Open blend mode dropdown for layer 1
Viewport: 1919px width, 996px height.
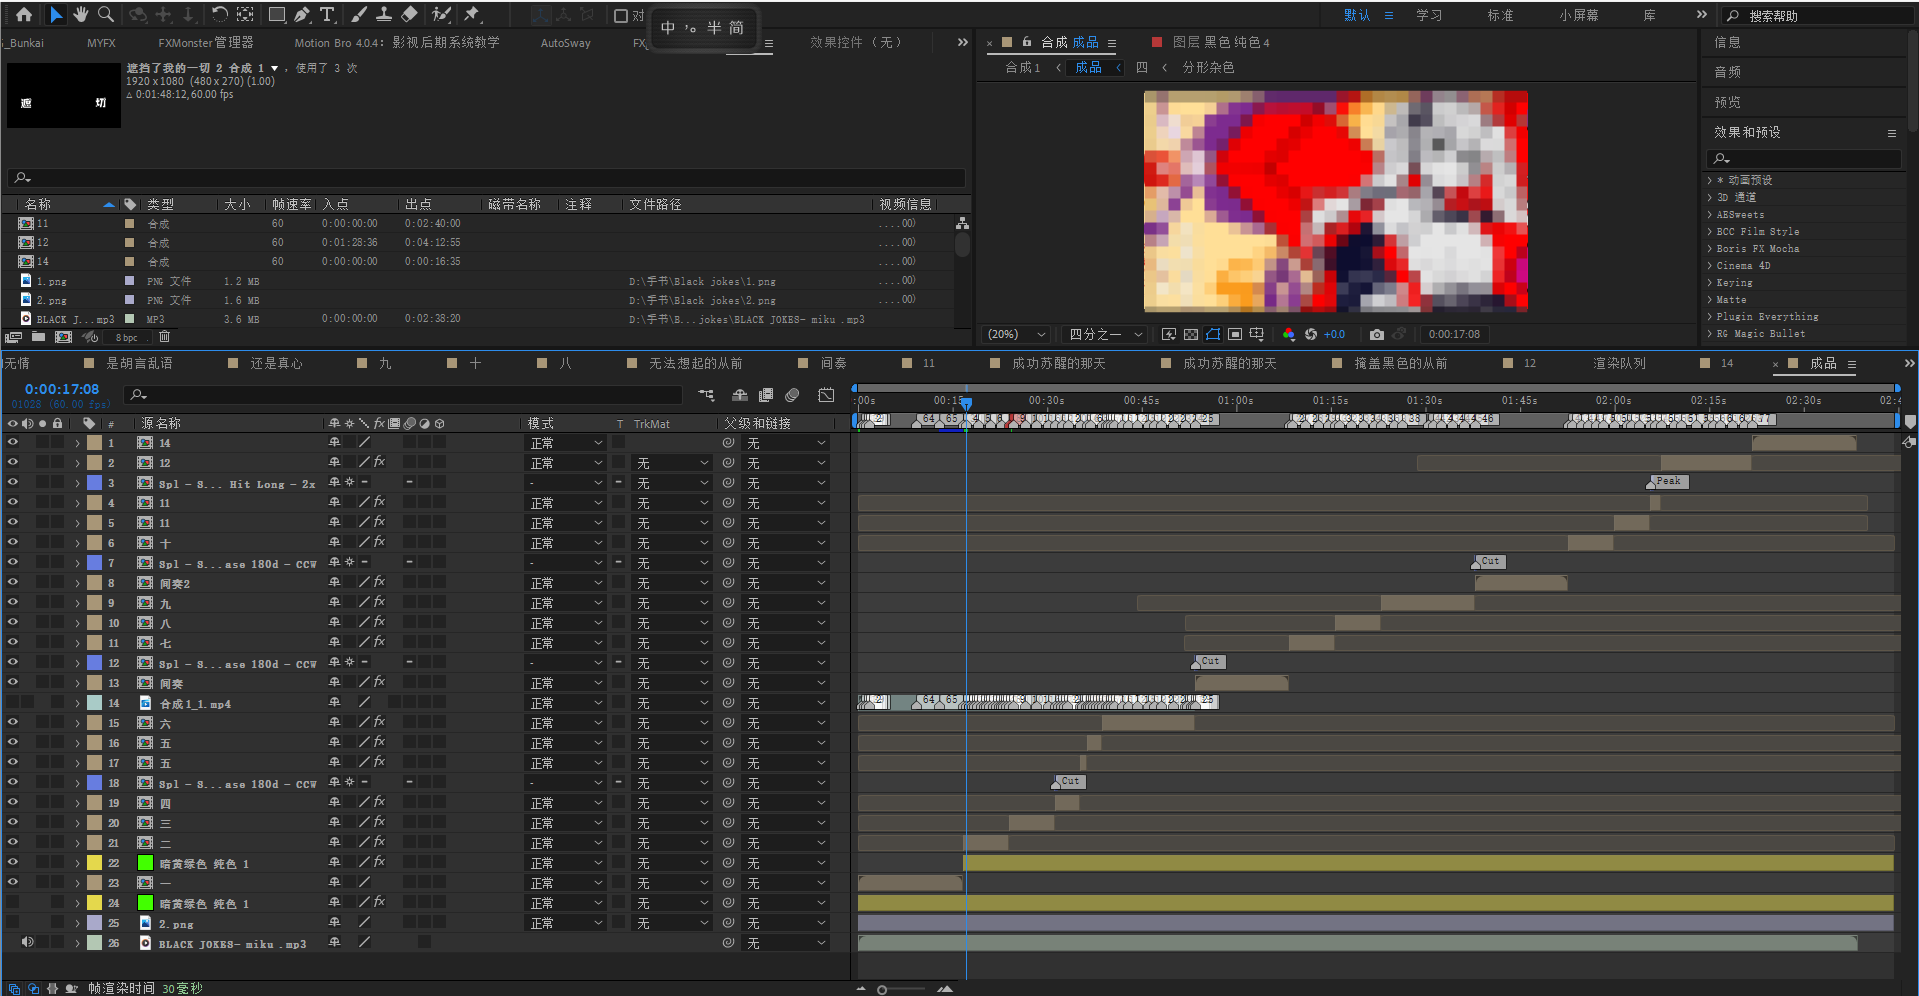coord(566,443)
